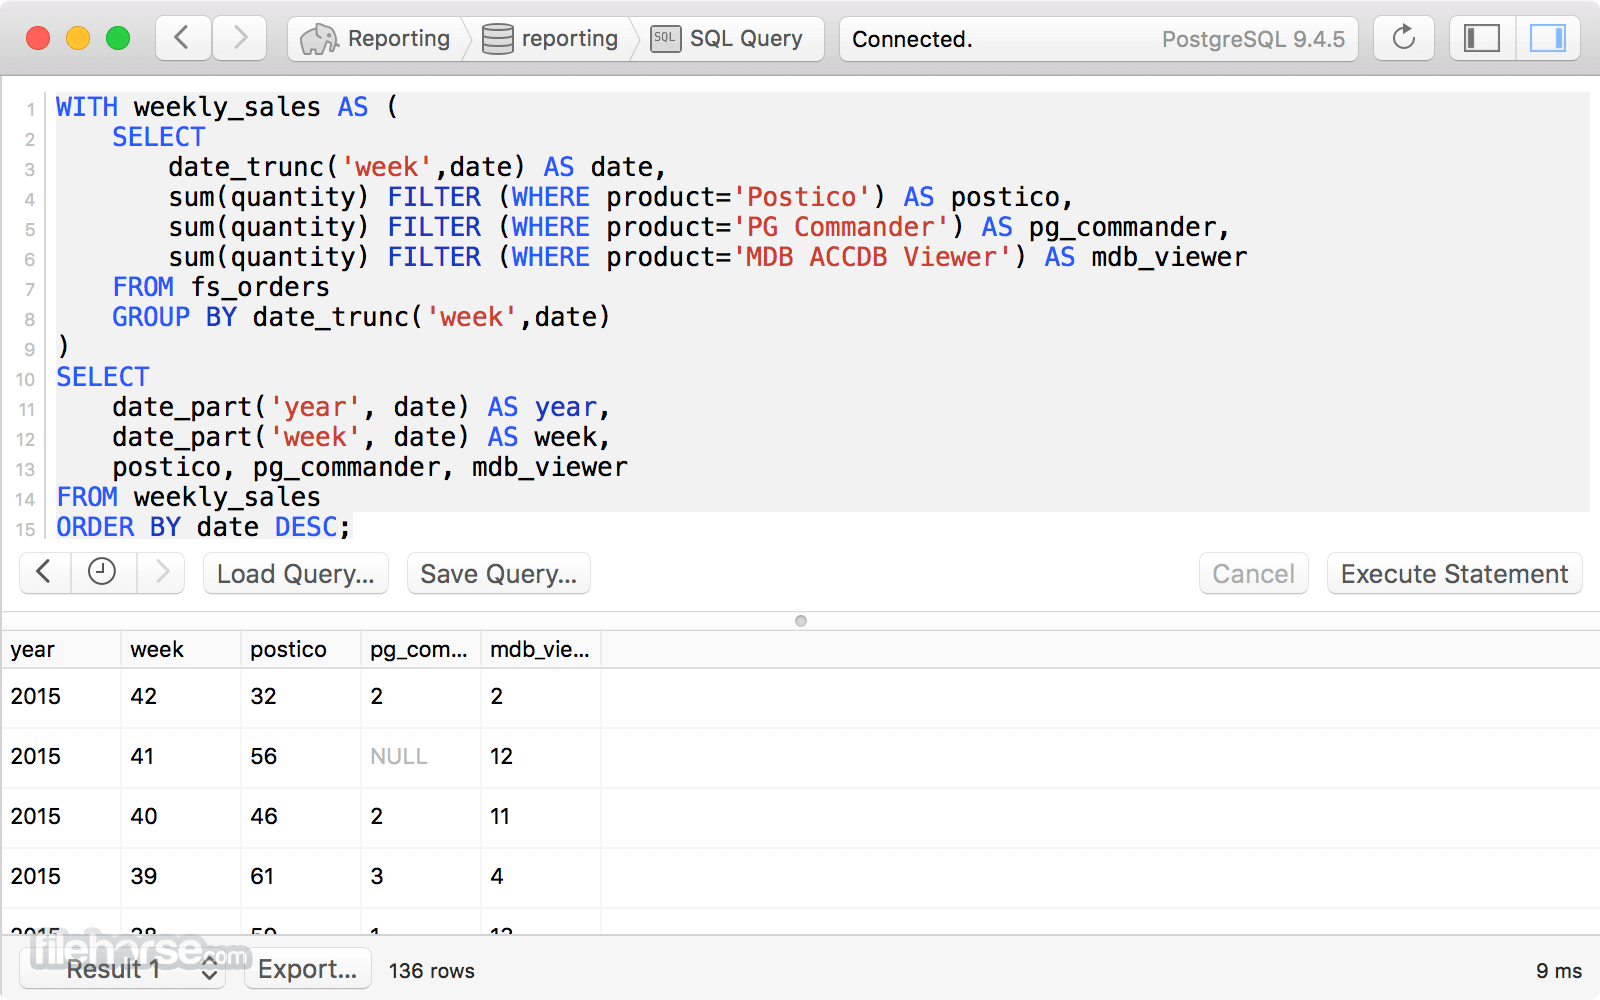This screenshot has width=1600, height=1000.
Task: Show next query in history
Action: click(x=162, y=573)
